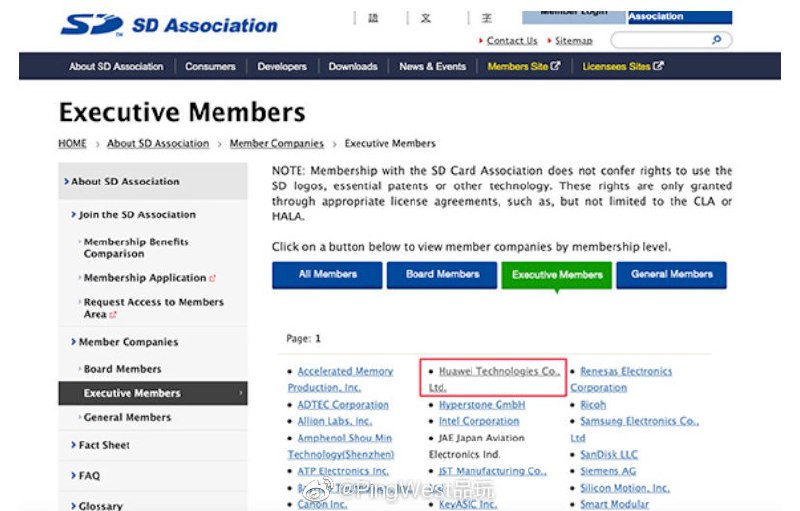Switch to the All Members tab

coord(326,275)
